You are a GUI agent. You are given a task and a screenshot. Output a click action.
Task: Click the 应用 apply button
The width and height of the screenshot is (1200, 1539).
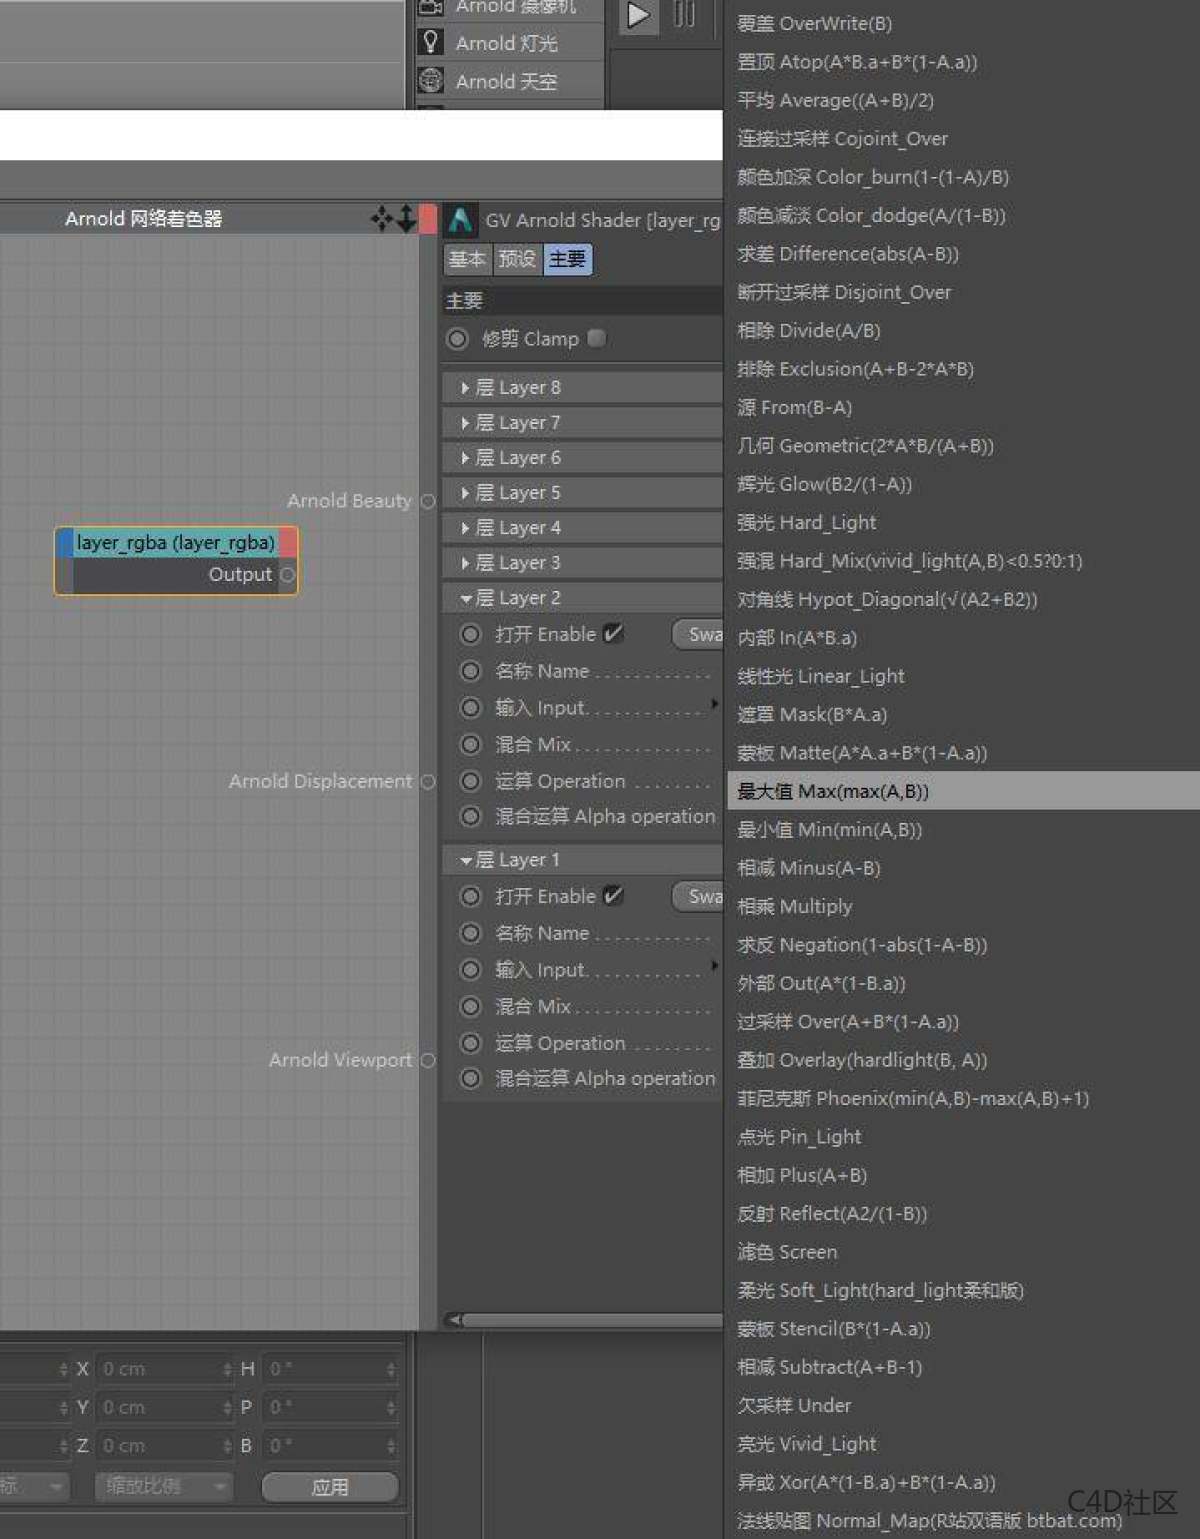330,1487
